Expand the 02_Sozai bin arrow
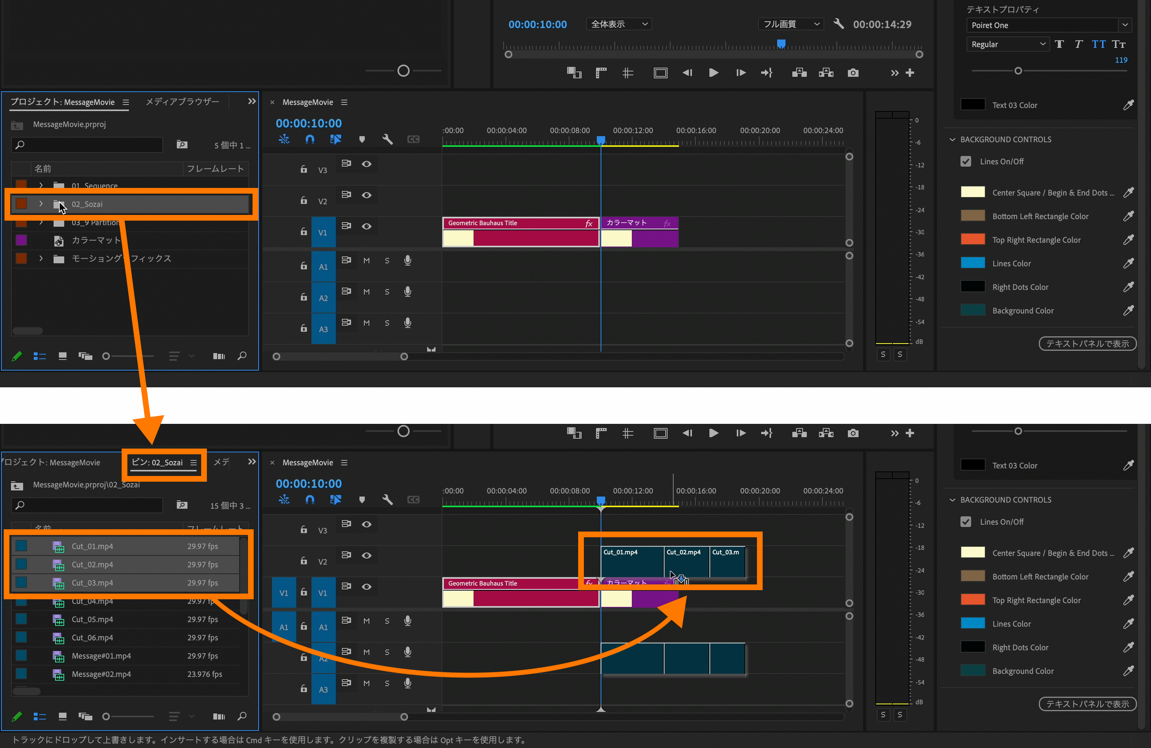The image size is (1151, 748). (x=41, y=204)
